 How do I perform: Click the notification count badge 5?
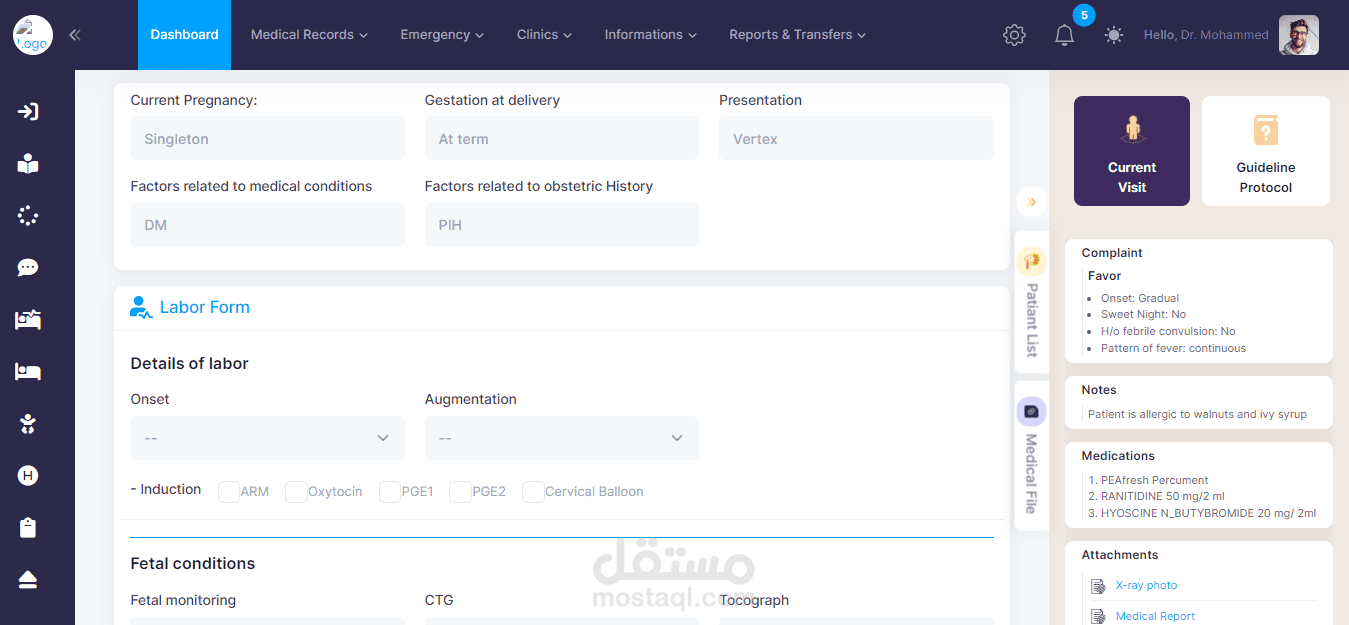(x=1084, y=15)
